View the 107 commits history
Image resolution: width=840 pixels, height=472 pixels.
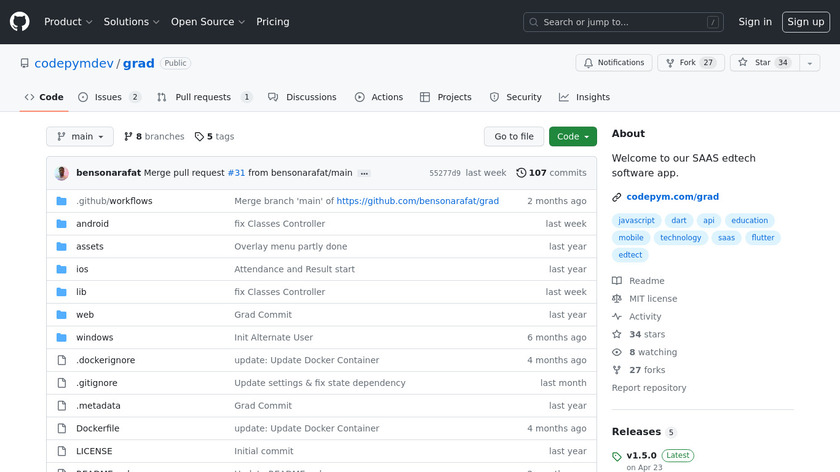click(x=551, y=173)
